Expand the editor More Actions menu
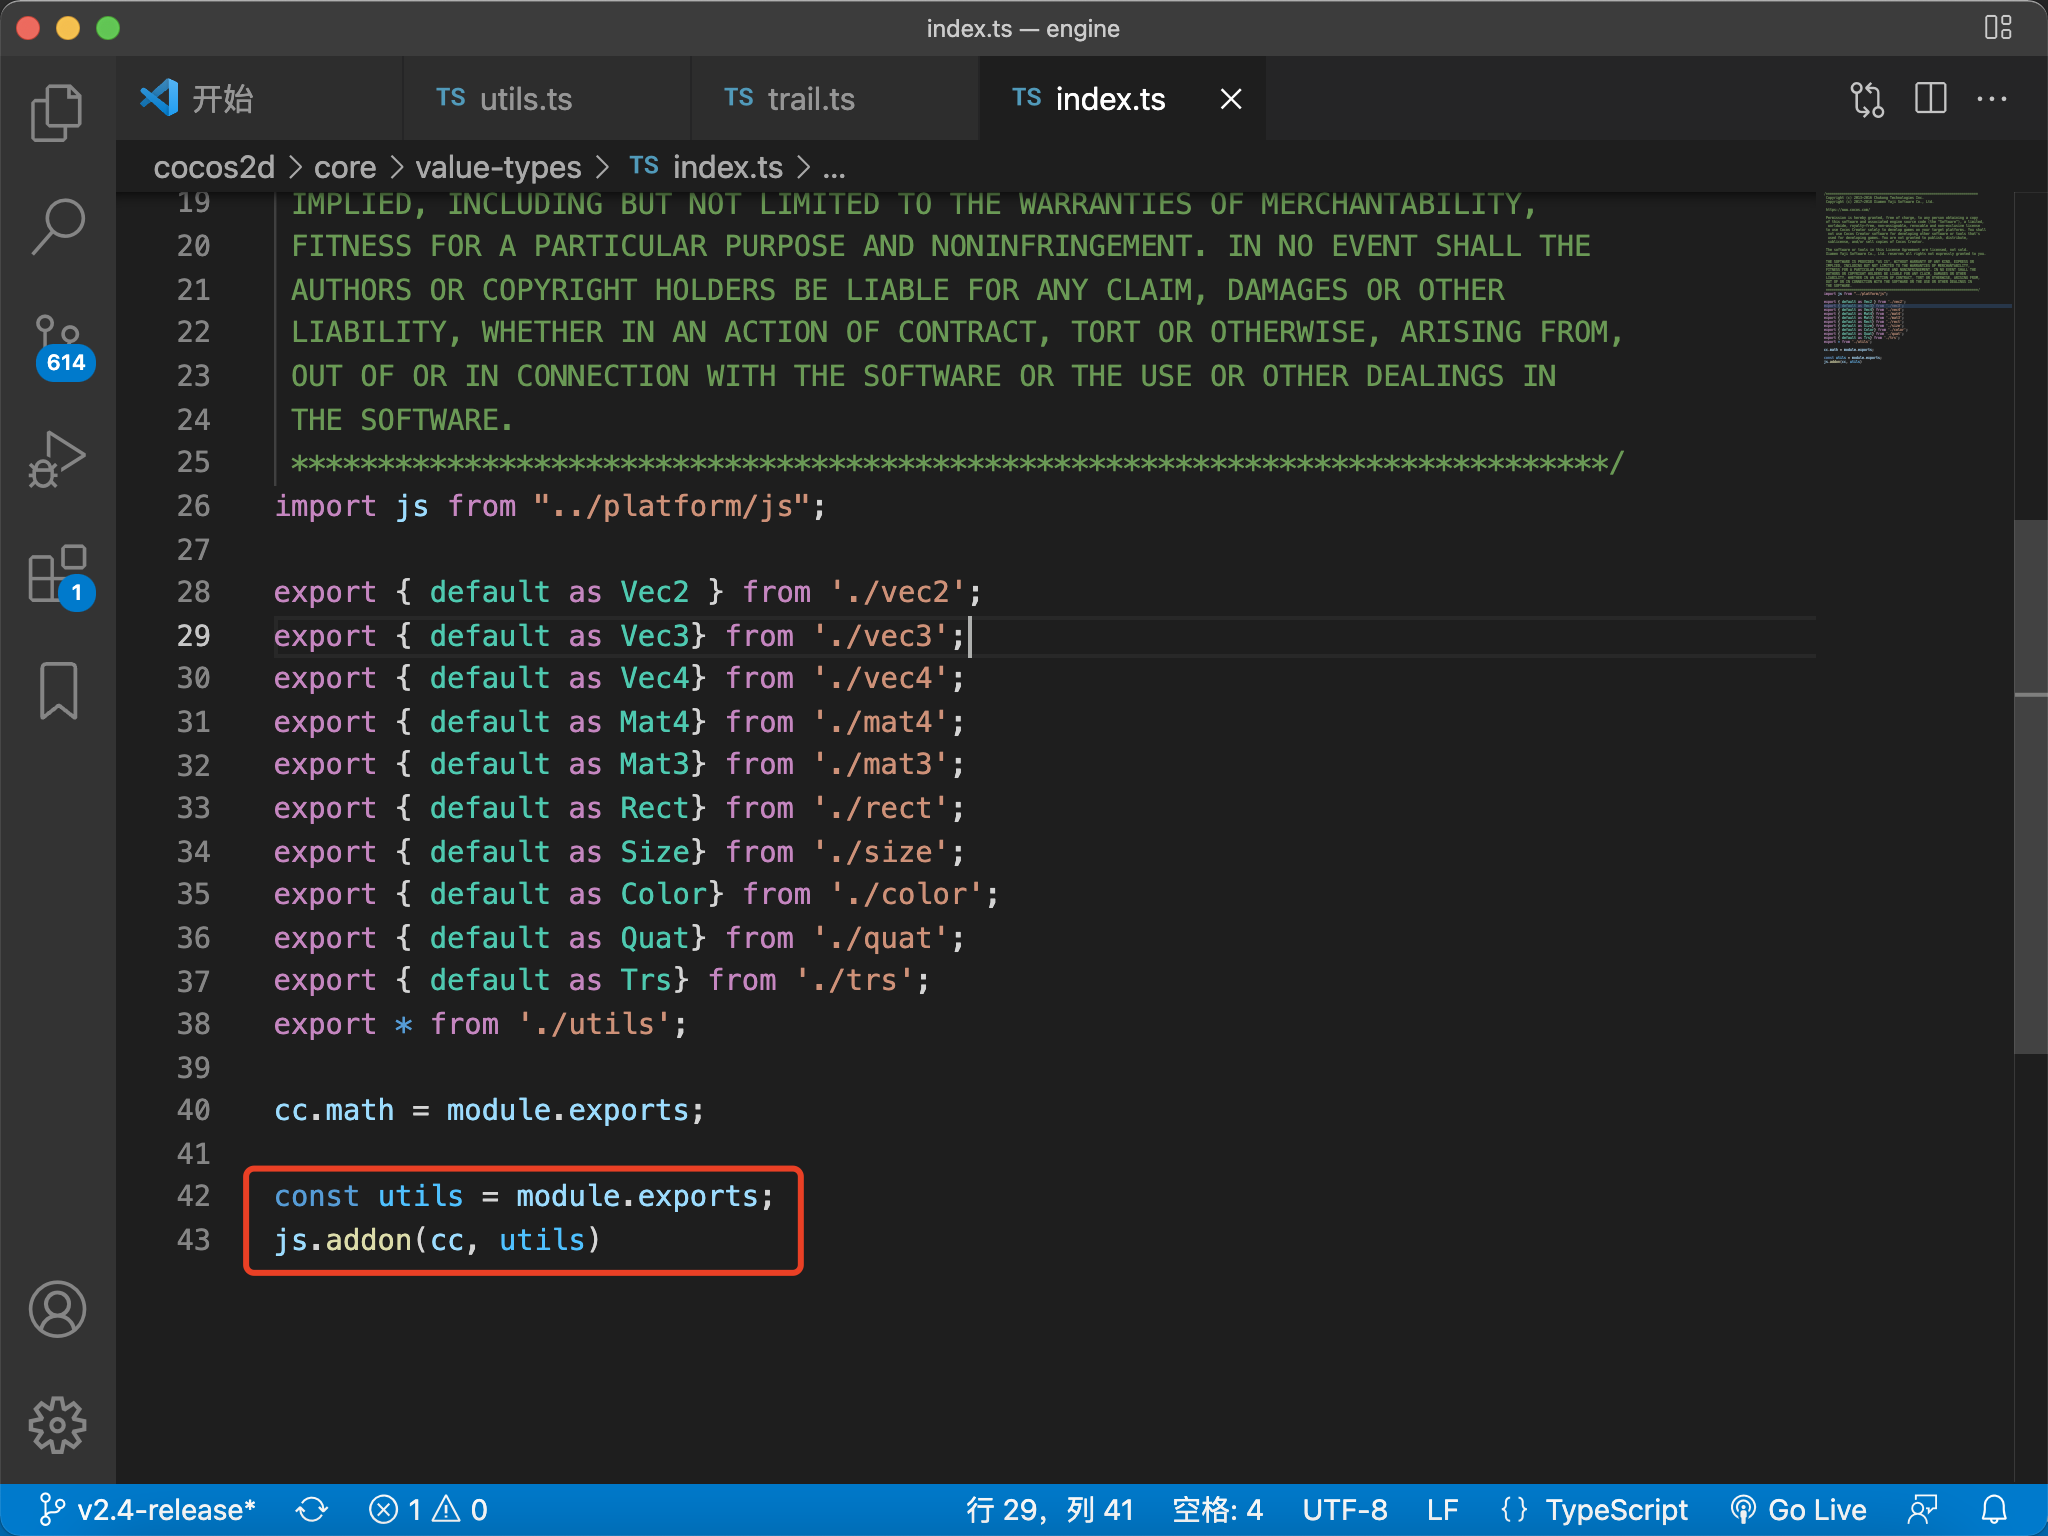 [x=1991, y=99]
